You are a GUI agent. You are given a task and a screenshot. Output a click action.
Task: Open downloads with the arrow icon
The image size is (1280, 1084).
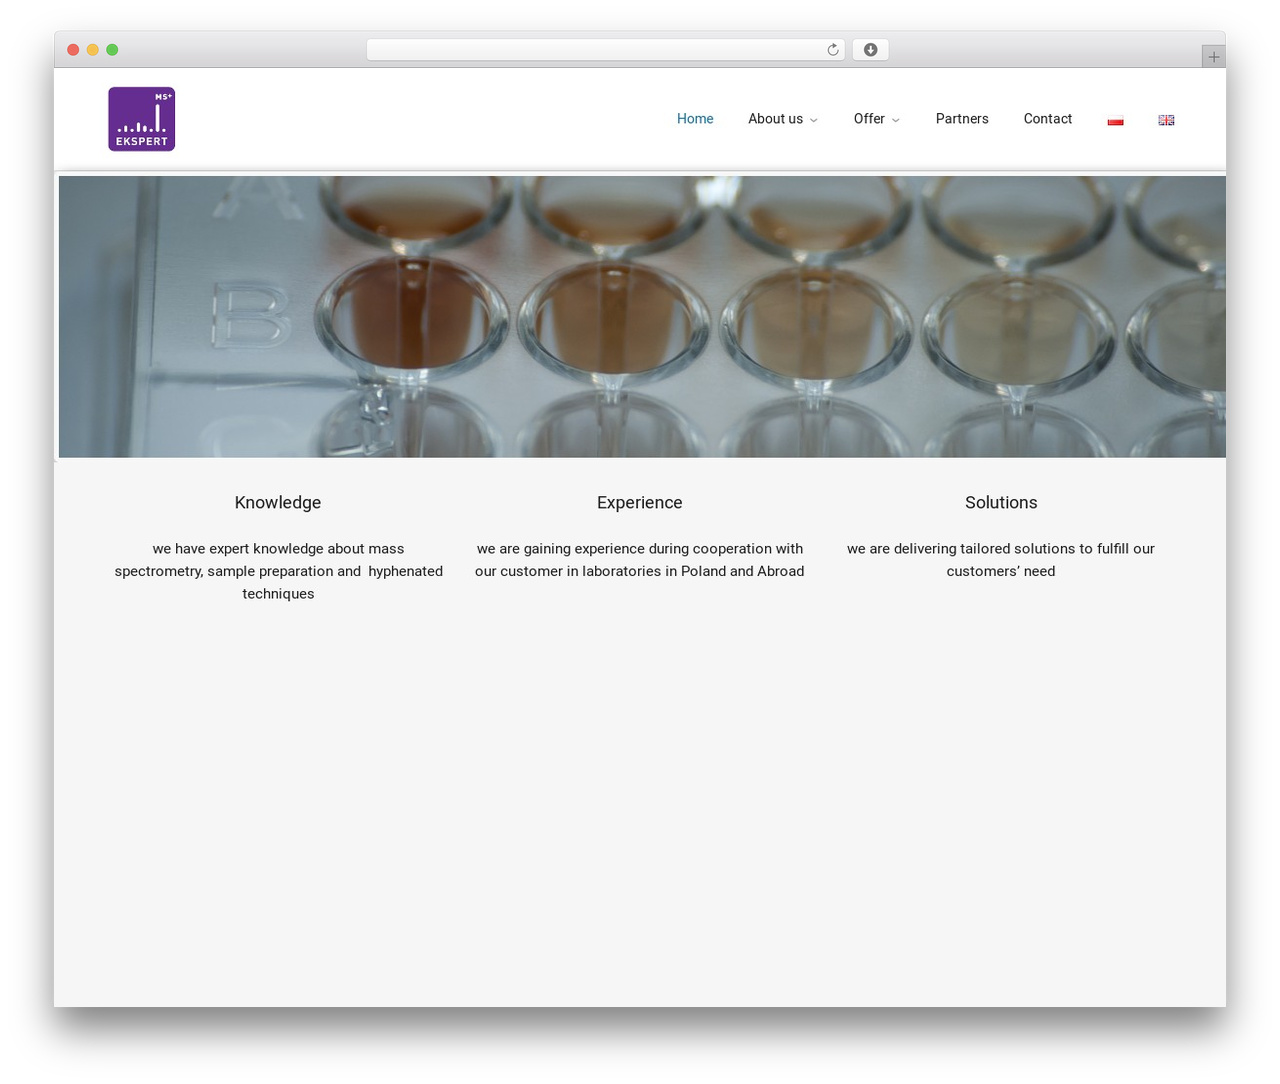click(870, 50)
